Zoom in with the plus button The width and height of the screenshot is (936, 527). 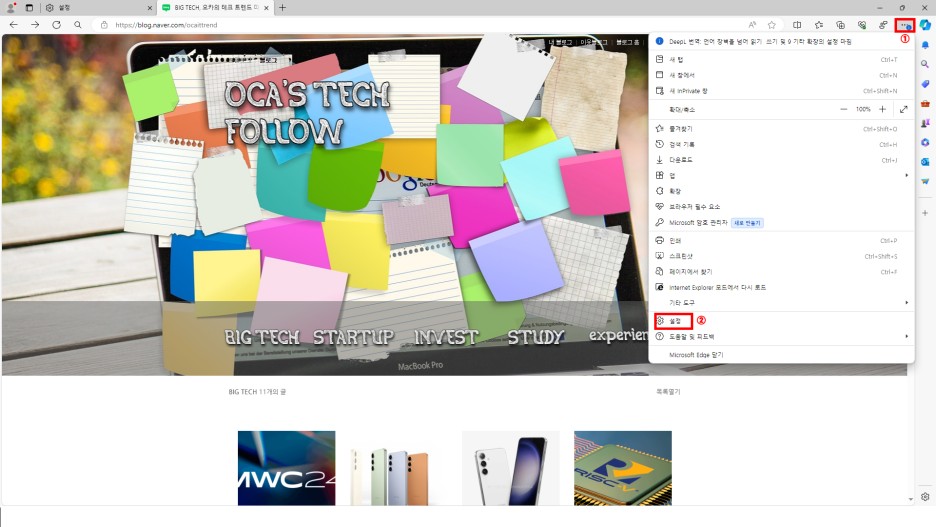pos(882,109)
